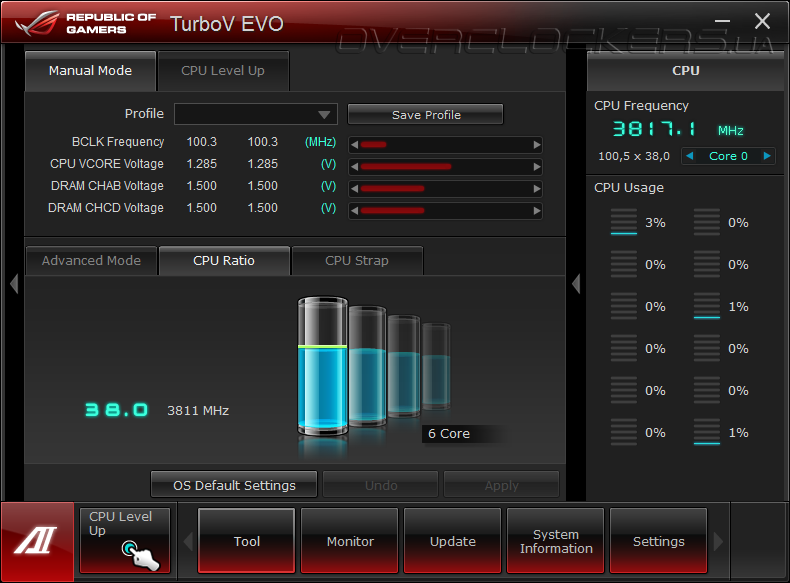Increase DRAM CHCD Voltage with right arrow
This screenshot has height=583, width=790.
click(537, 211)
